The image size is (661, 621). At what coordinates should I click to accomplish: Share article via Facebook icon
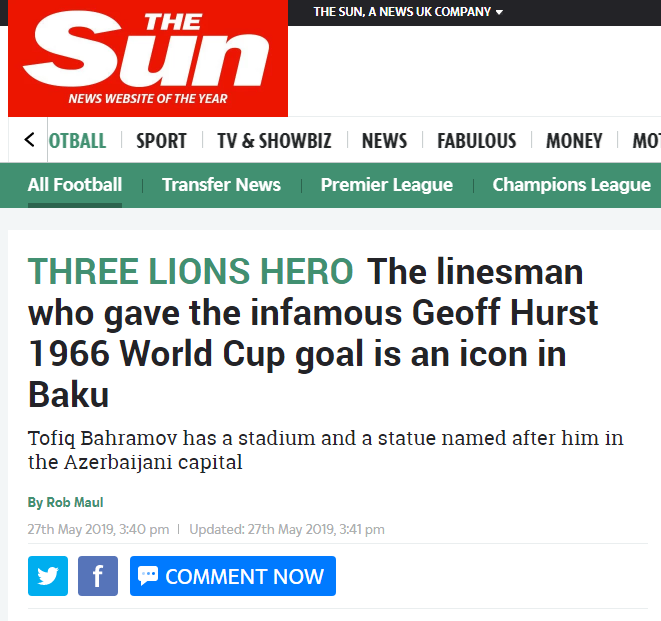pos(98,576)
